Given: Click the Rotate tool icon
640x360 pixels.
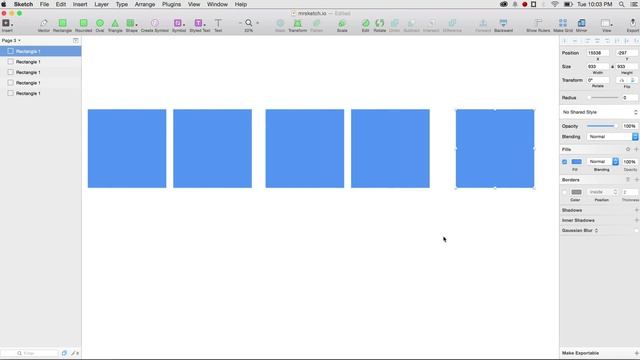Looking at the screenshot, I should 380,25.
